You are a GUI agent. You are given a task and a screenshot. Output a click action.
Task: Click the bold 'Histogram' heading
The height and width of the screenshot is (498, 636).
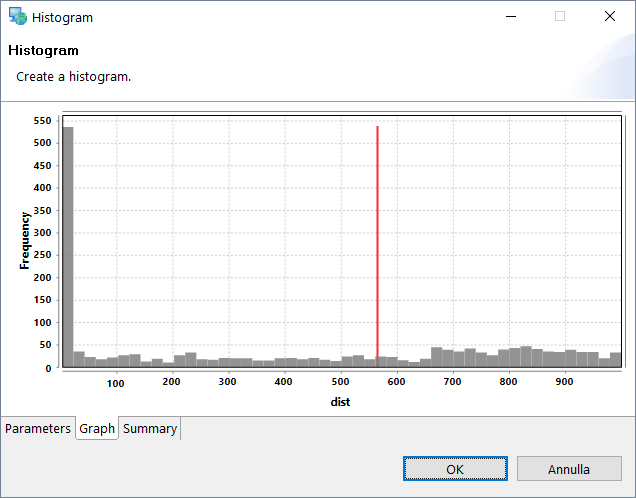[43, 50]
